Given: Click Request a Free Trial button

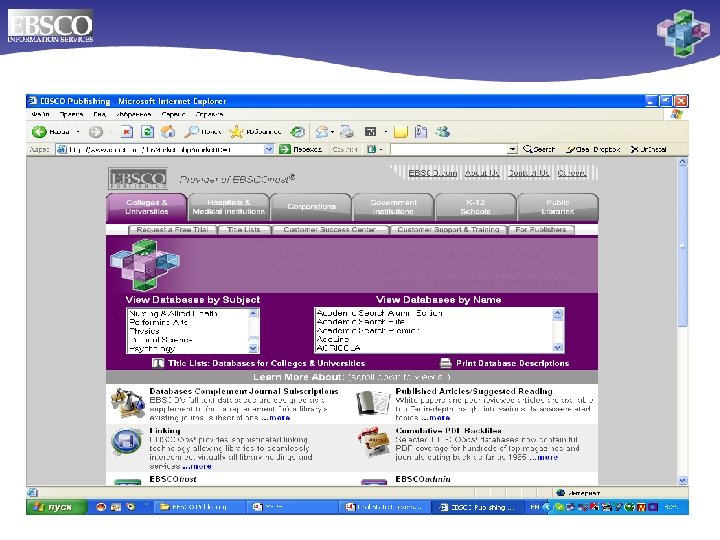Looking at the screenshot, I should click(172, 230).
